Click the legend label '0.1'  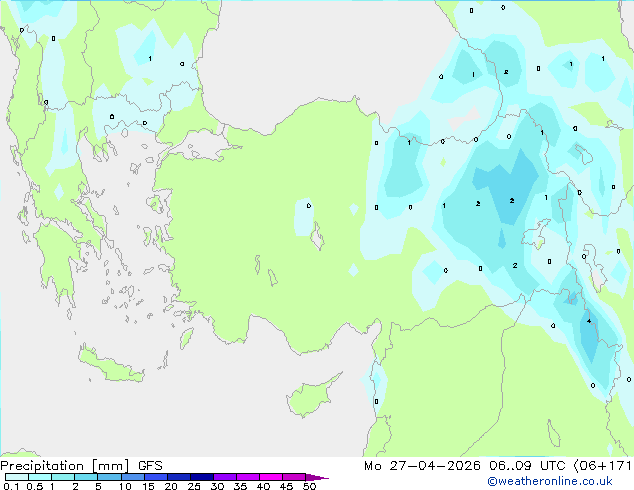click(11, 486)
